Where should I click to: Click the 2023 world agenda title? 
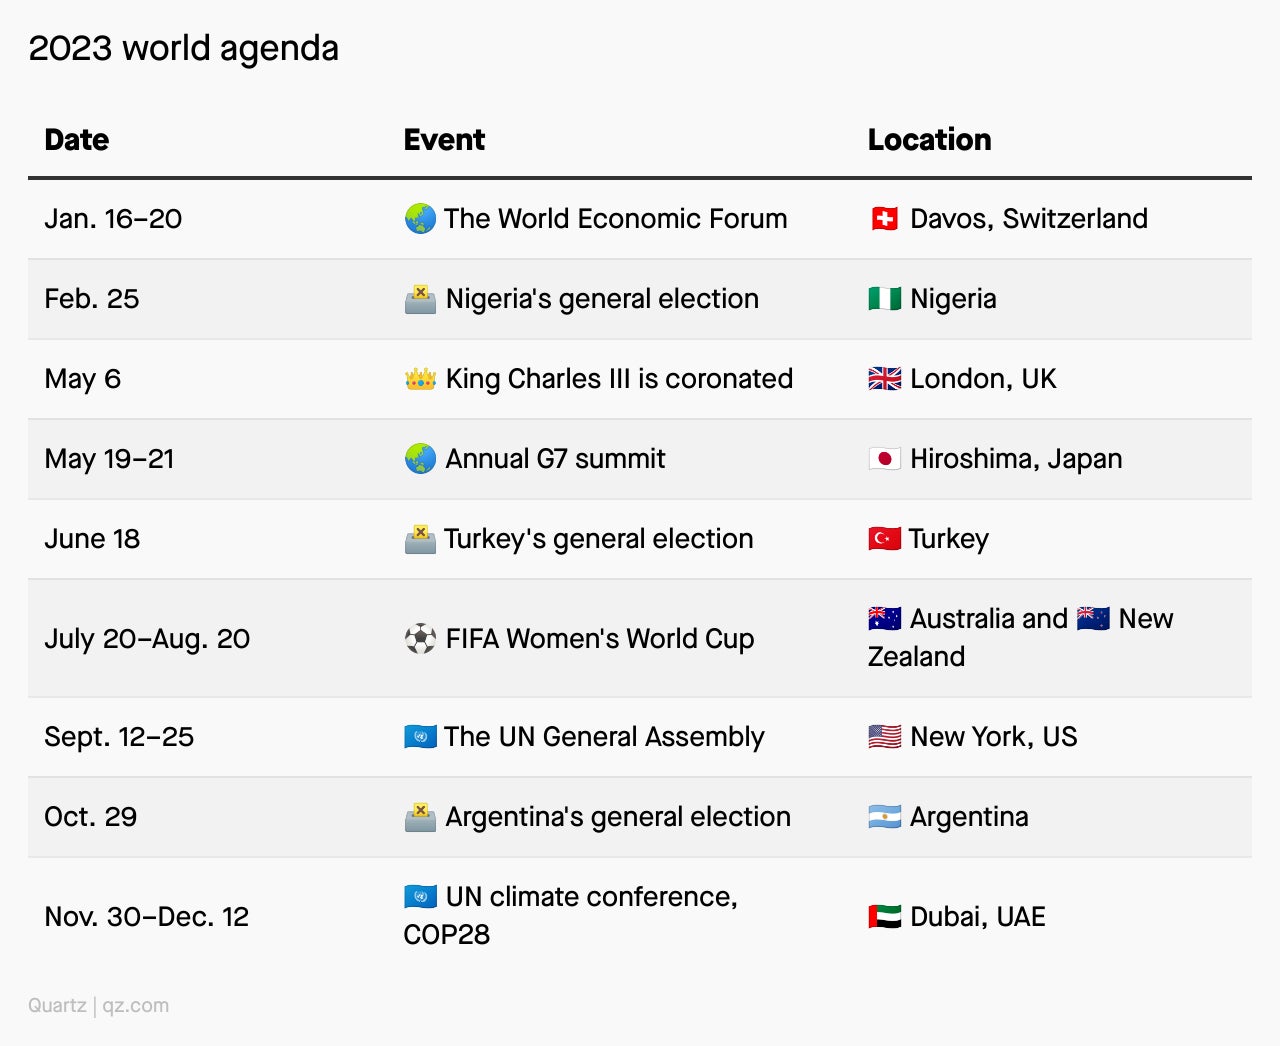click(183, 48)
